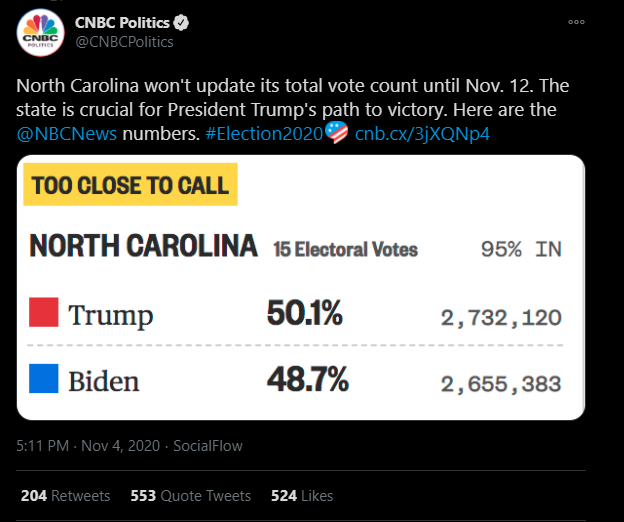Click the Trump 50.1% percentage figure

coord(305,315)
